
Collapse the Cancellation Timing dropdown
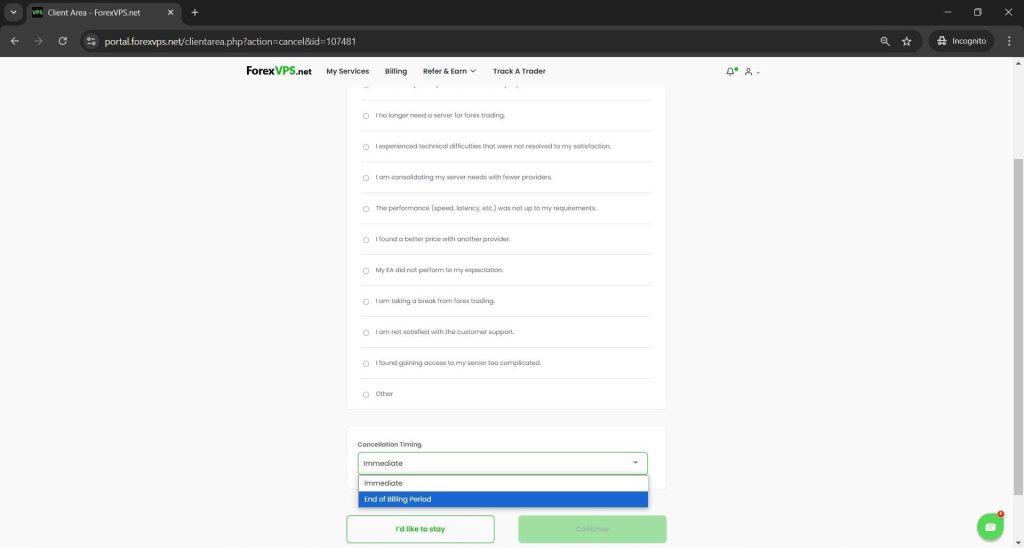[502, 463]
